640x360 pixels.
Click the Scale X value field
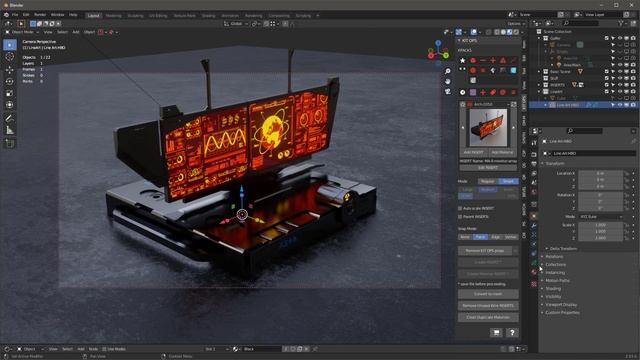click(x=601, y=225)
